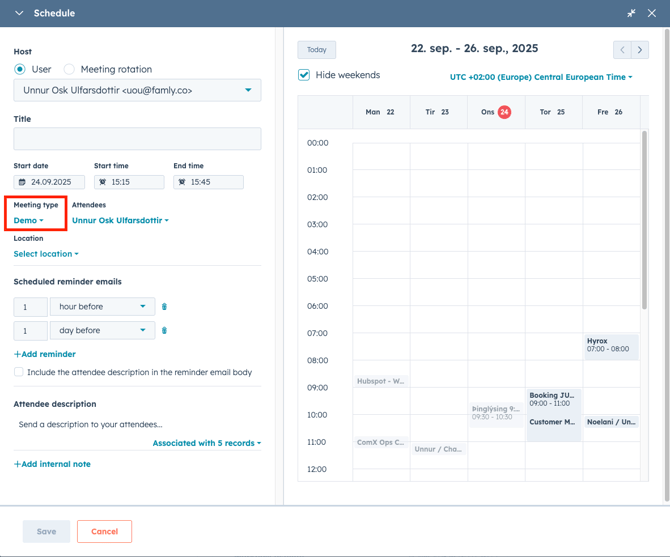This screenshot has height=557, width=670.
Task: Click Add internal note link
Action: point(52,464)
